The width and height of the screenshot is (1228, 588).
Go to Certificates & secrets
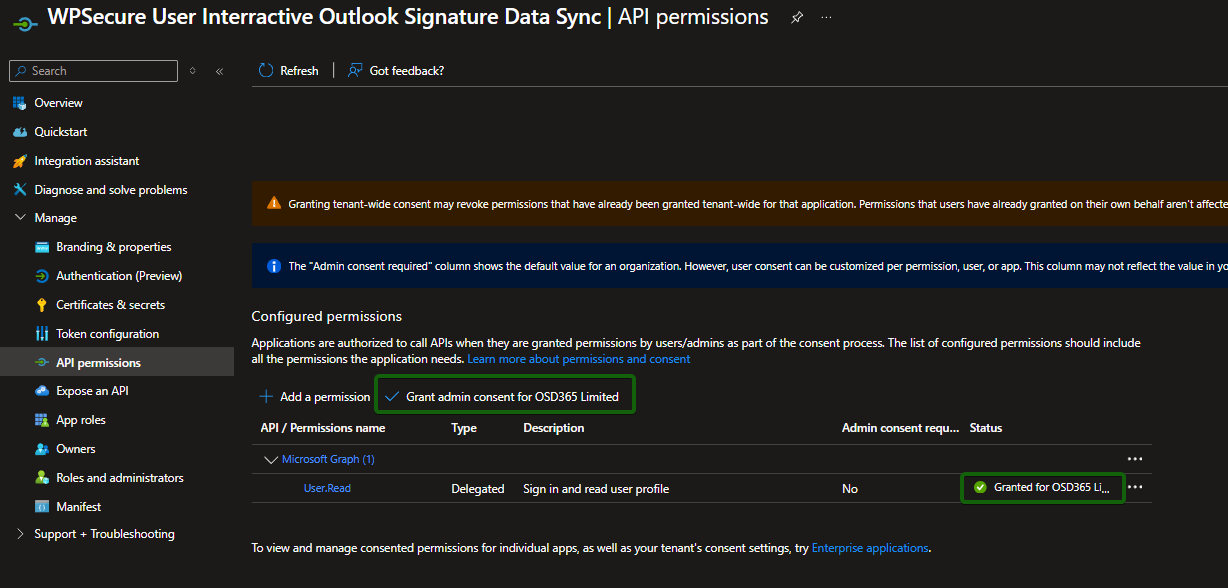(110, 305)
